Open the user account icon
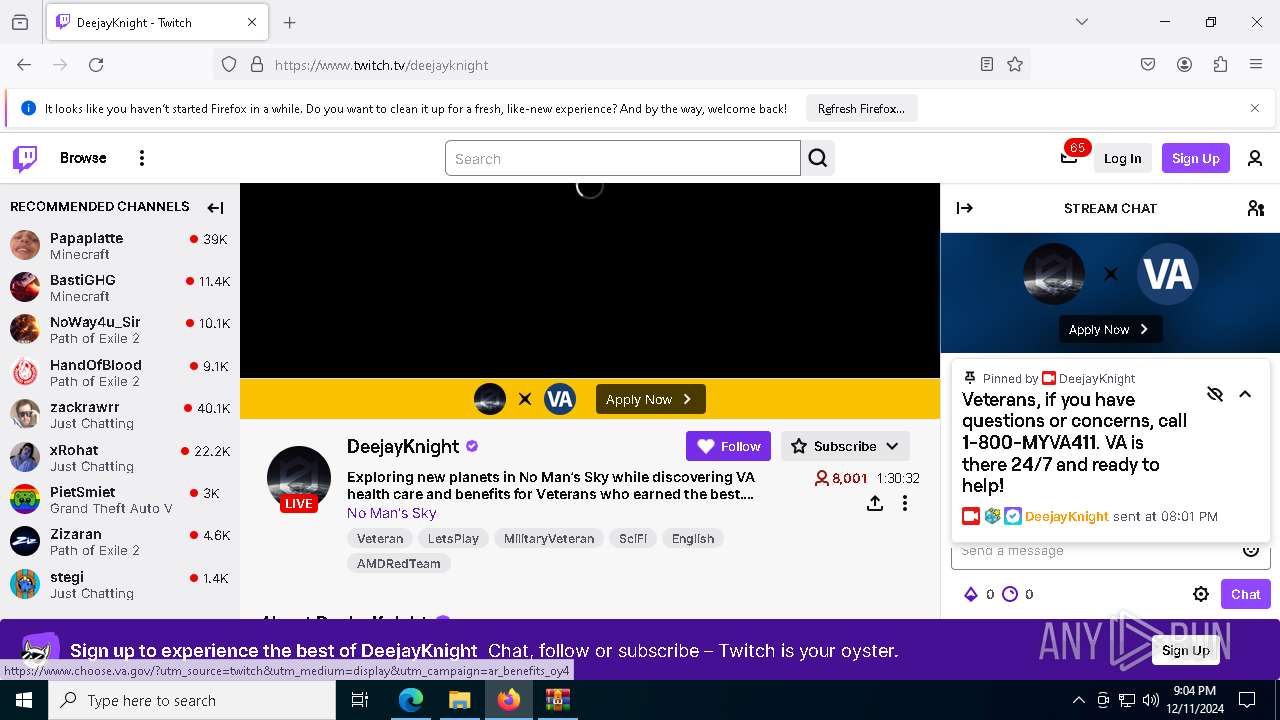 point(1255,158)
